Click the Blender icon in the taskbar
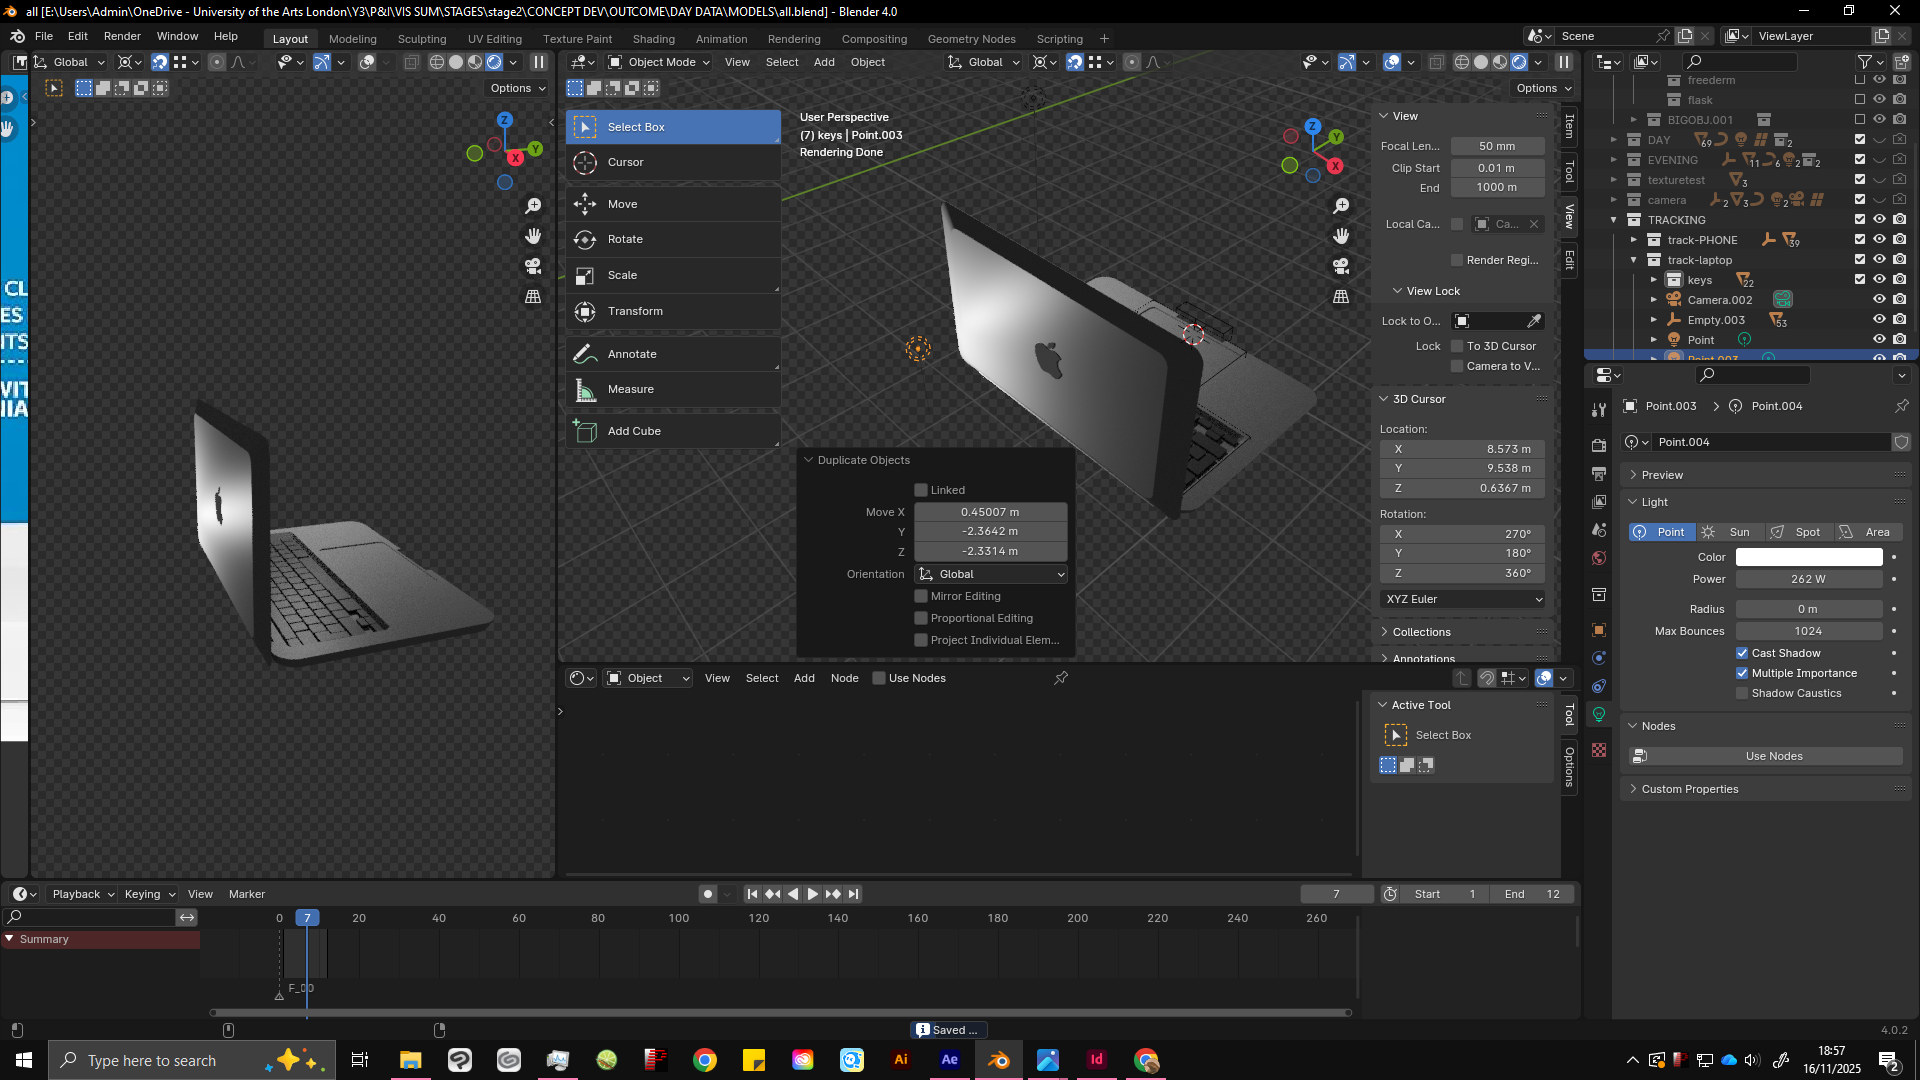Image resolution: width=1920 pixels, height=1080 pixels. coord(998,1060)
